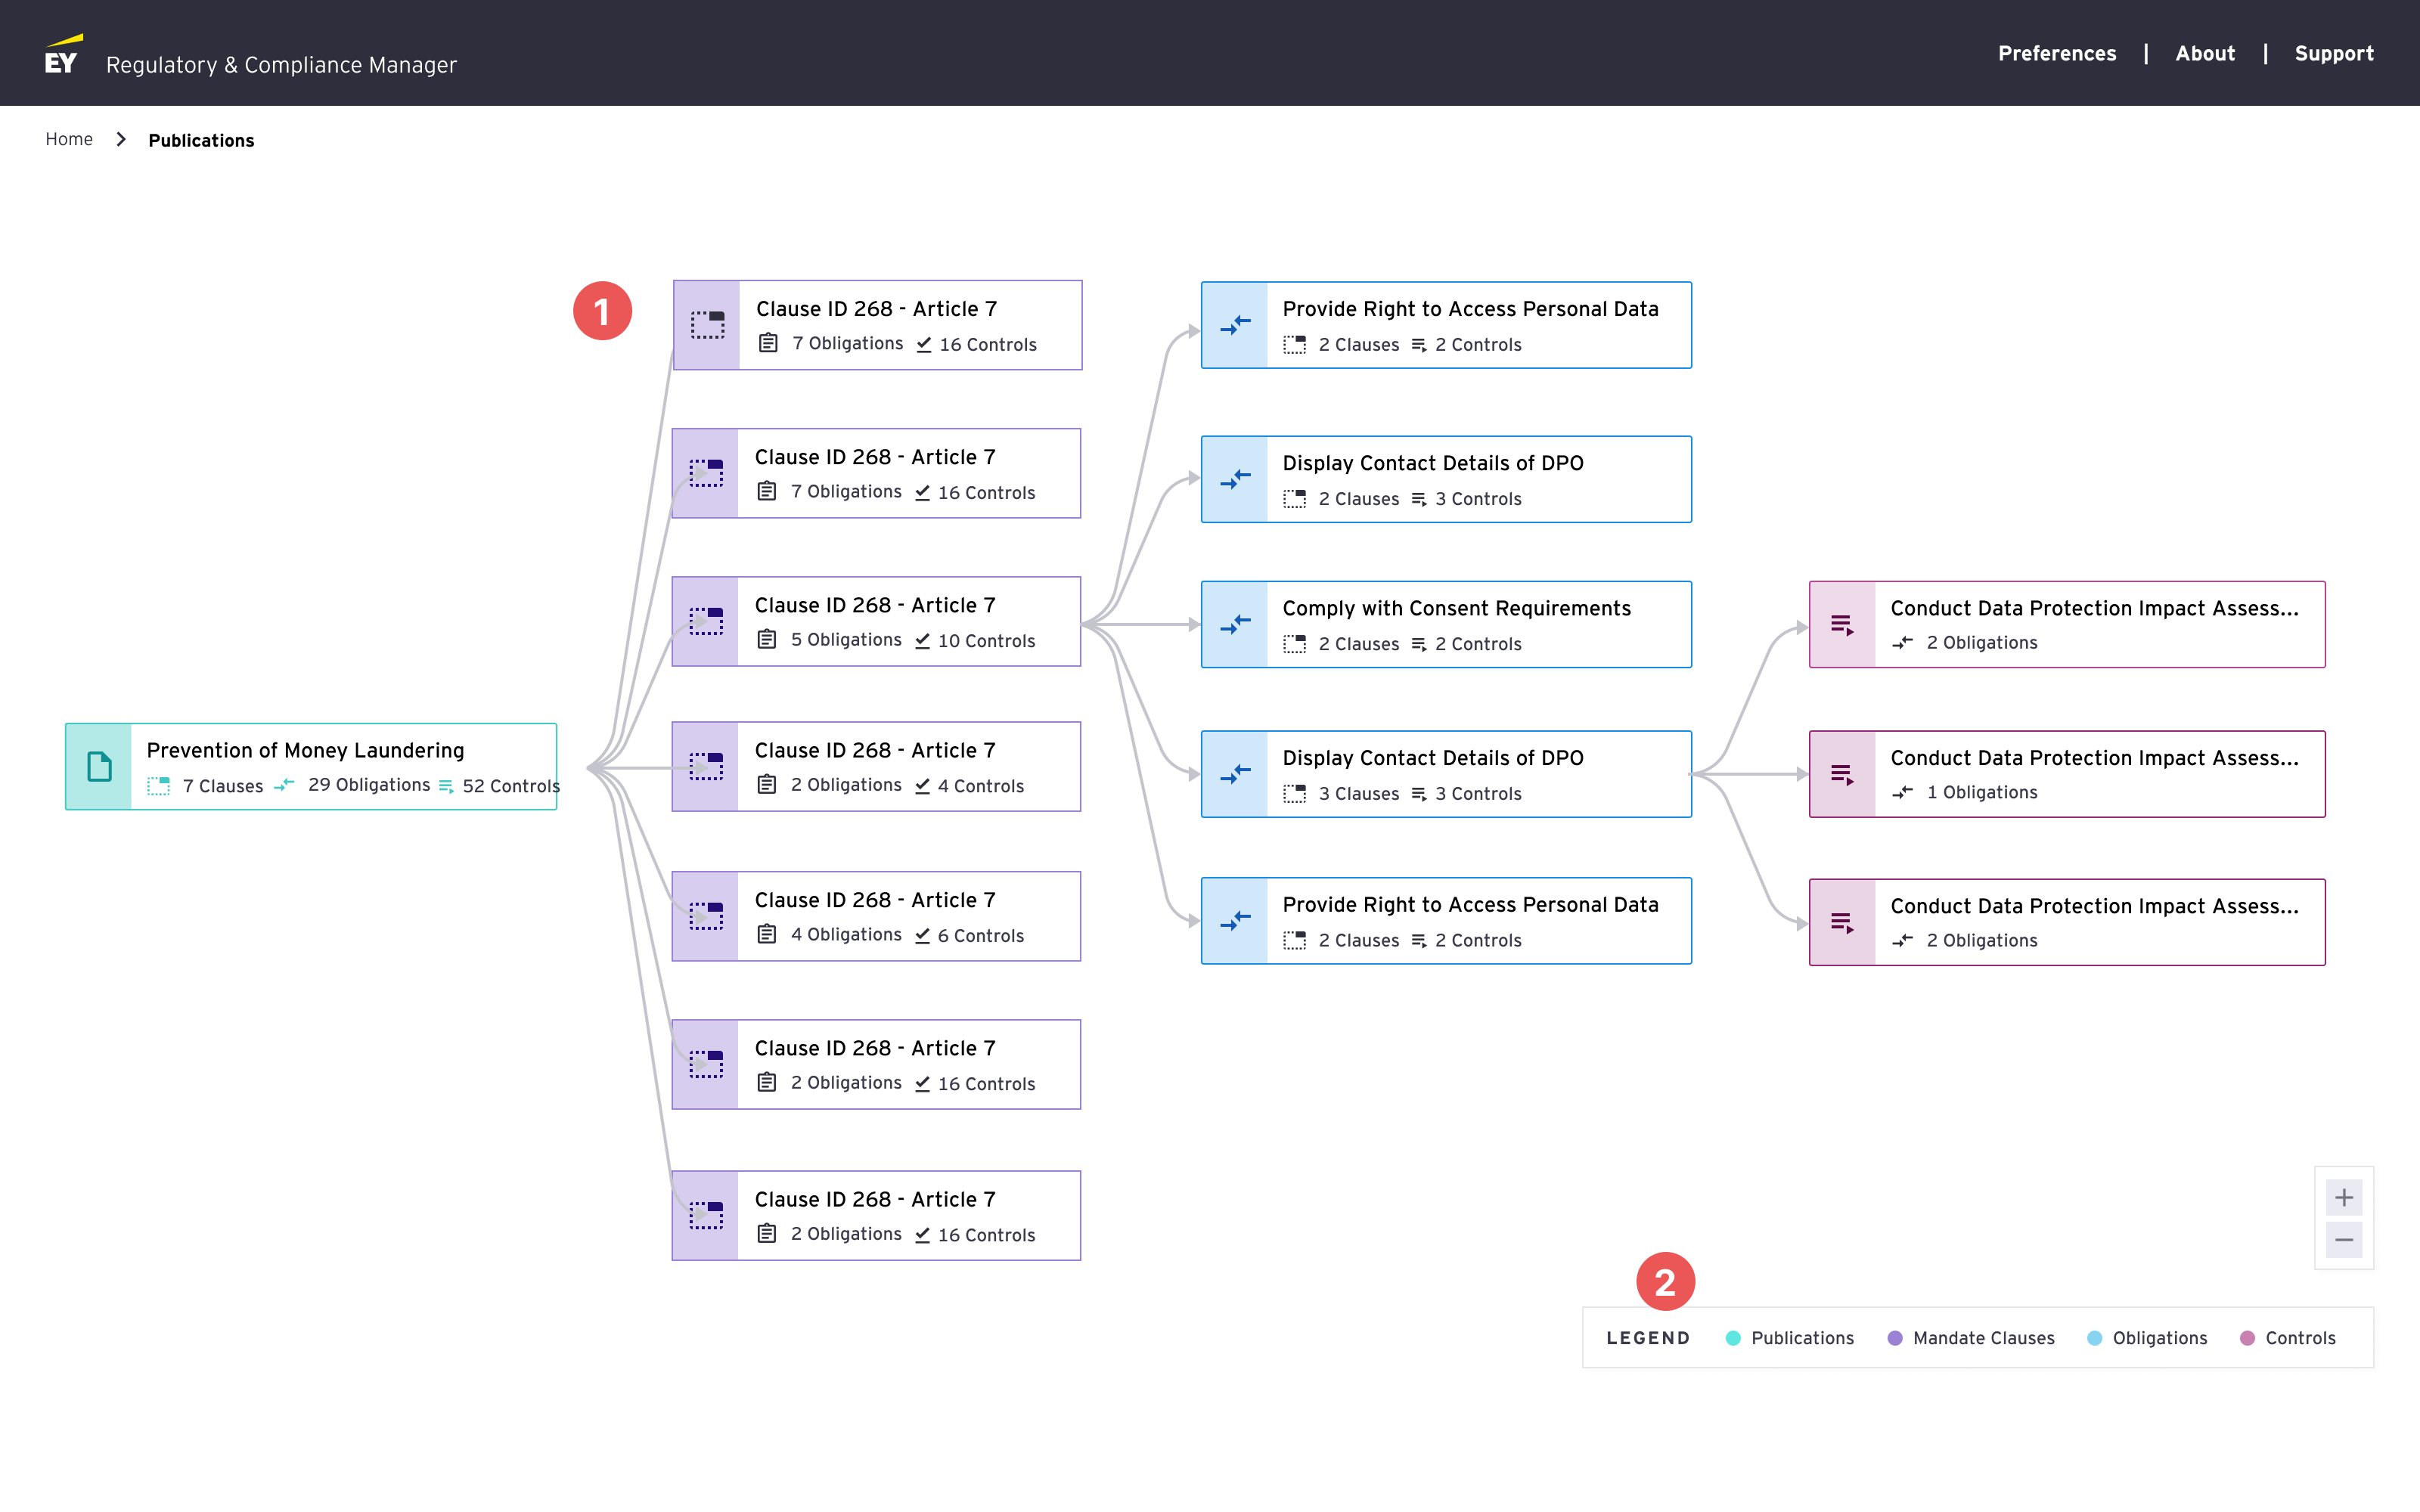Click the icon of the clause with 5 Obligations
The height and width of the screenshot is (1512, 2420).
[x=706, y=621]
